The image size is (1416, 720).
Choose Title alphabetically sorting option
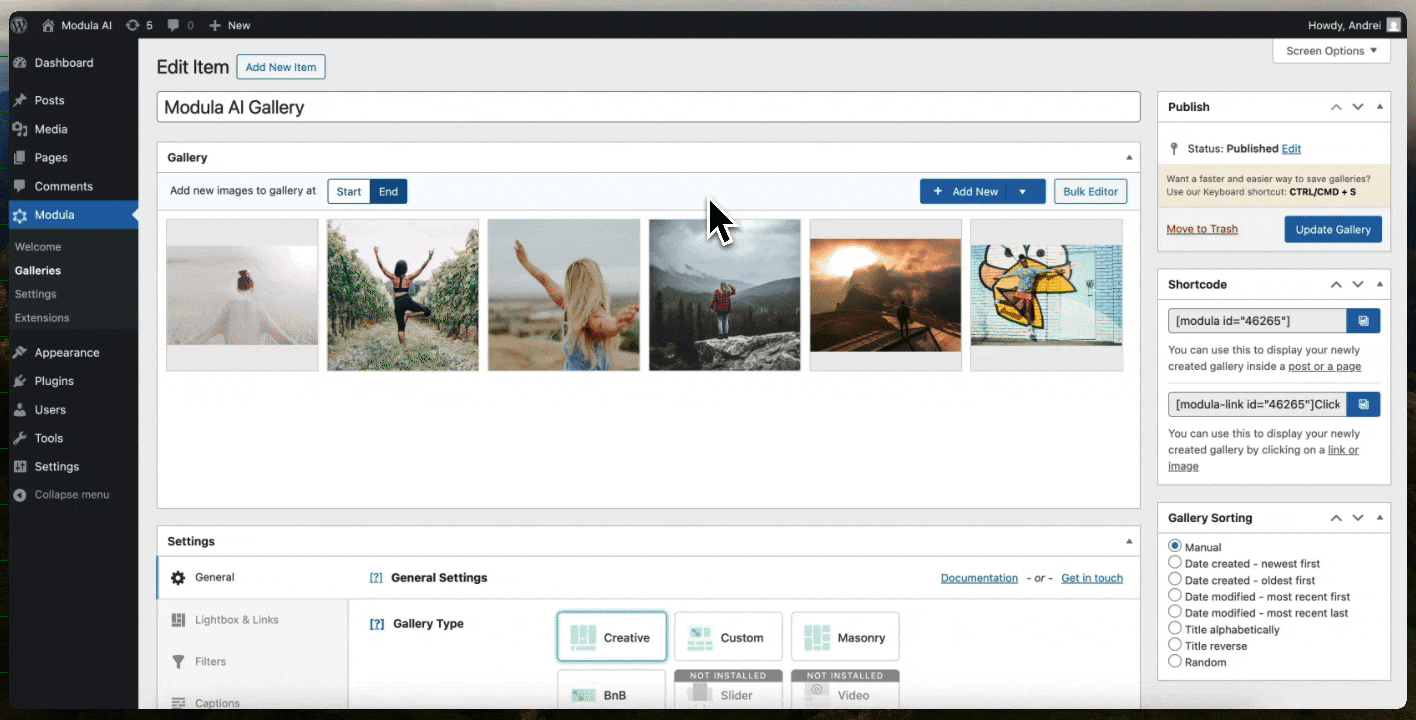tap(1175, 629)
